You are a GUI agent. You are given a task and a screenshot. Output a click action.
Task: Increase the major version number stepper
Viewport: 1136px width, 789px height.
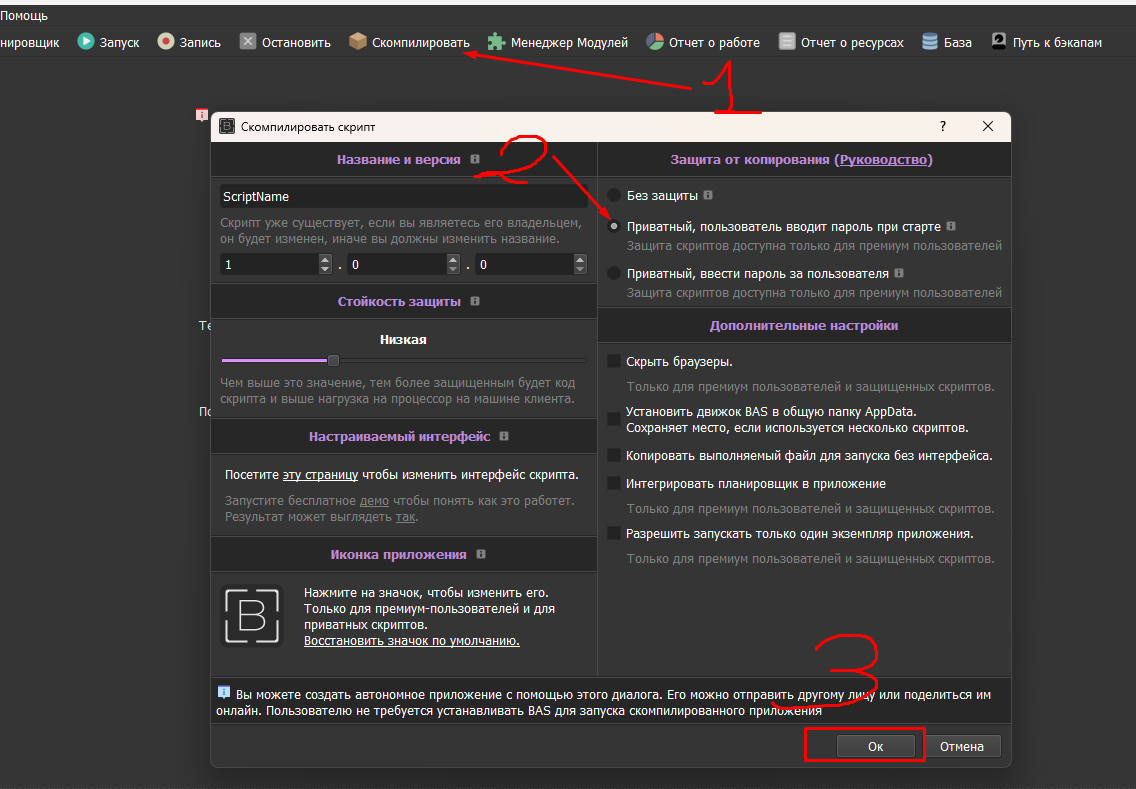pyautogui.click(x=324, y=260)
